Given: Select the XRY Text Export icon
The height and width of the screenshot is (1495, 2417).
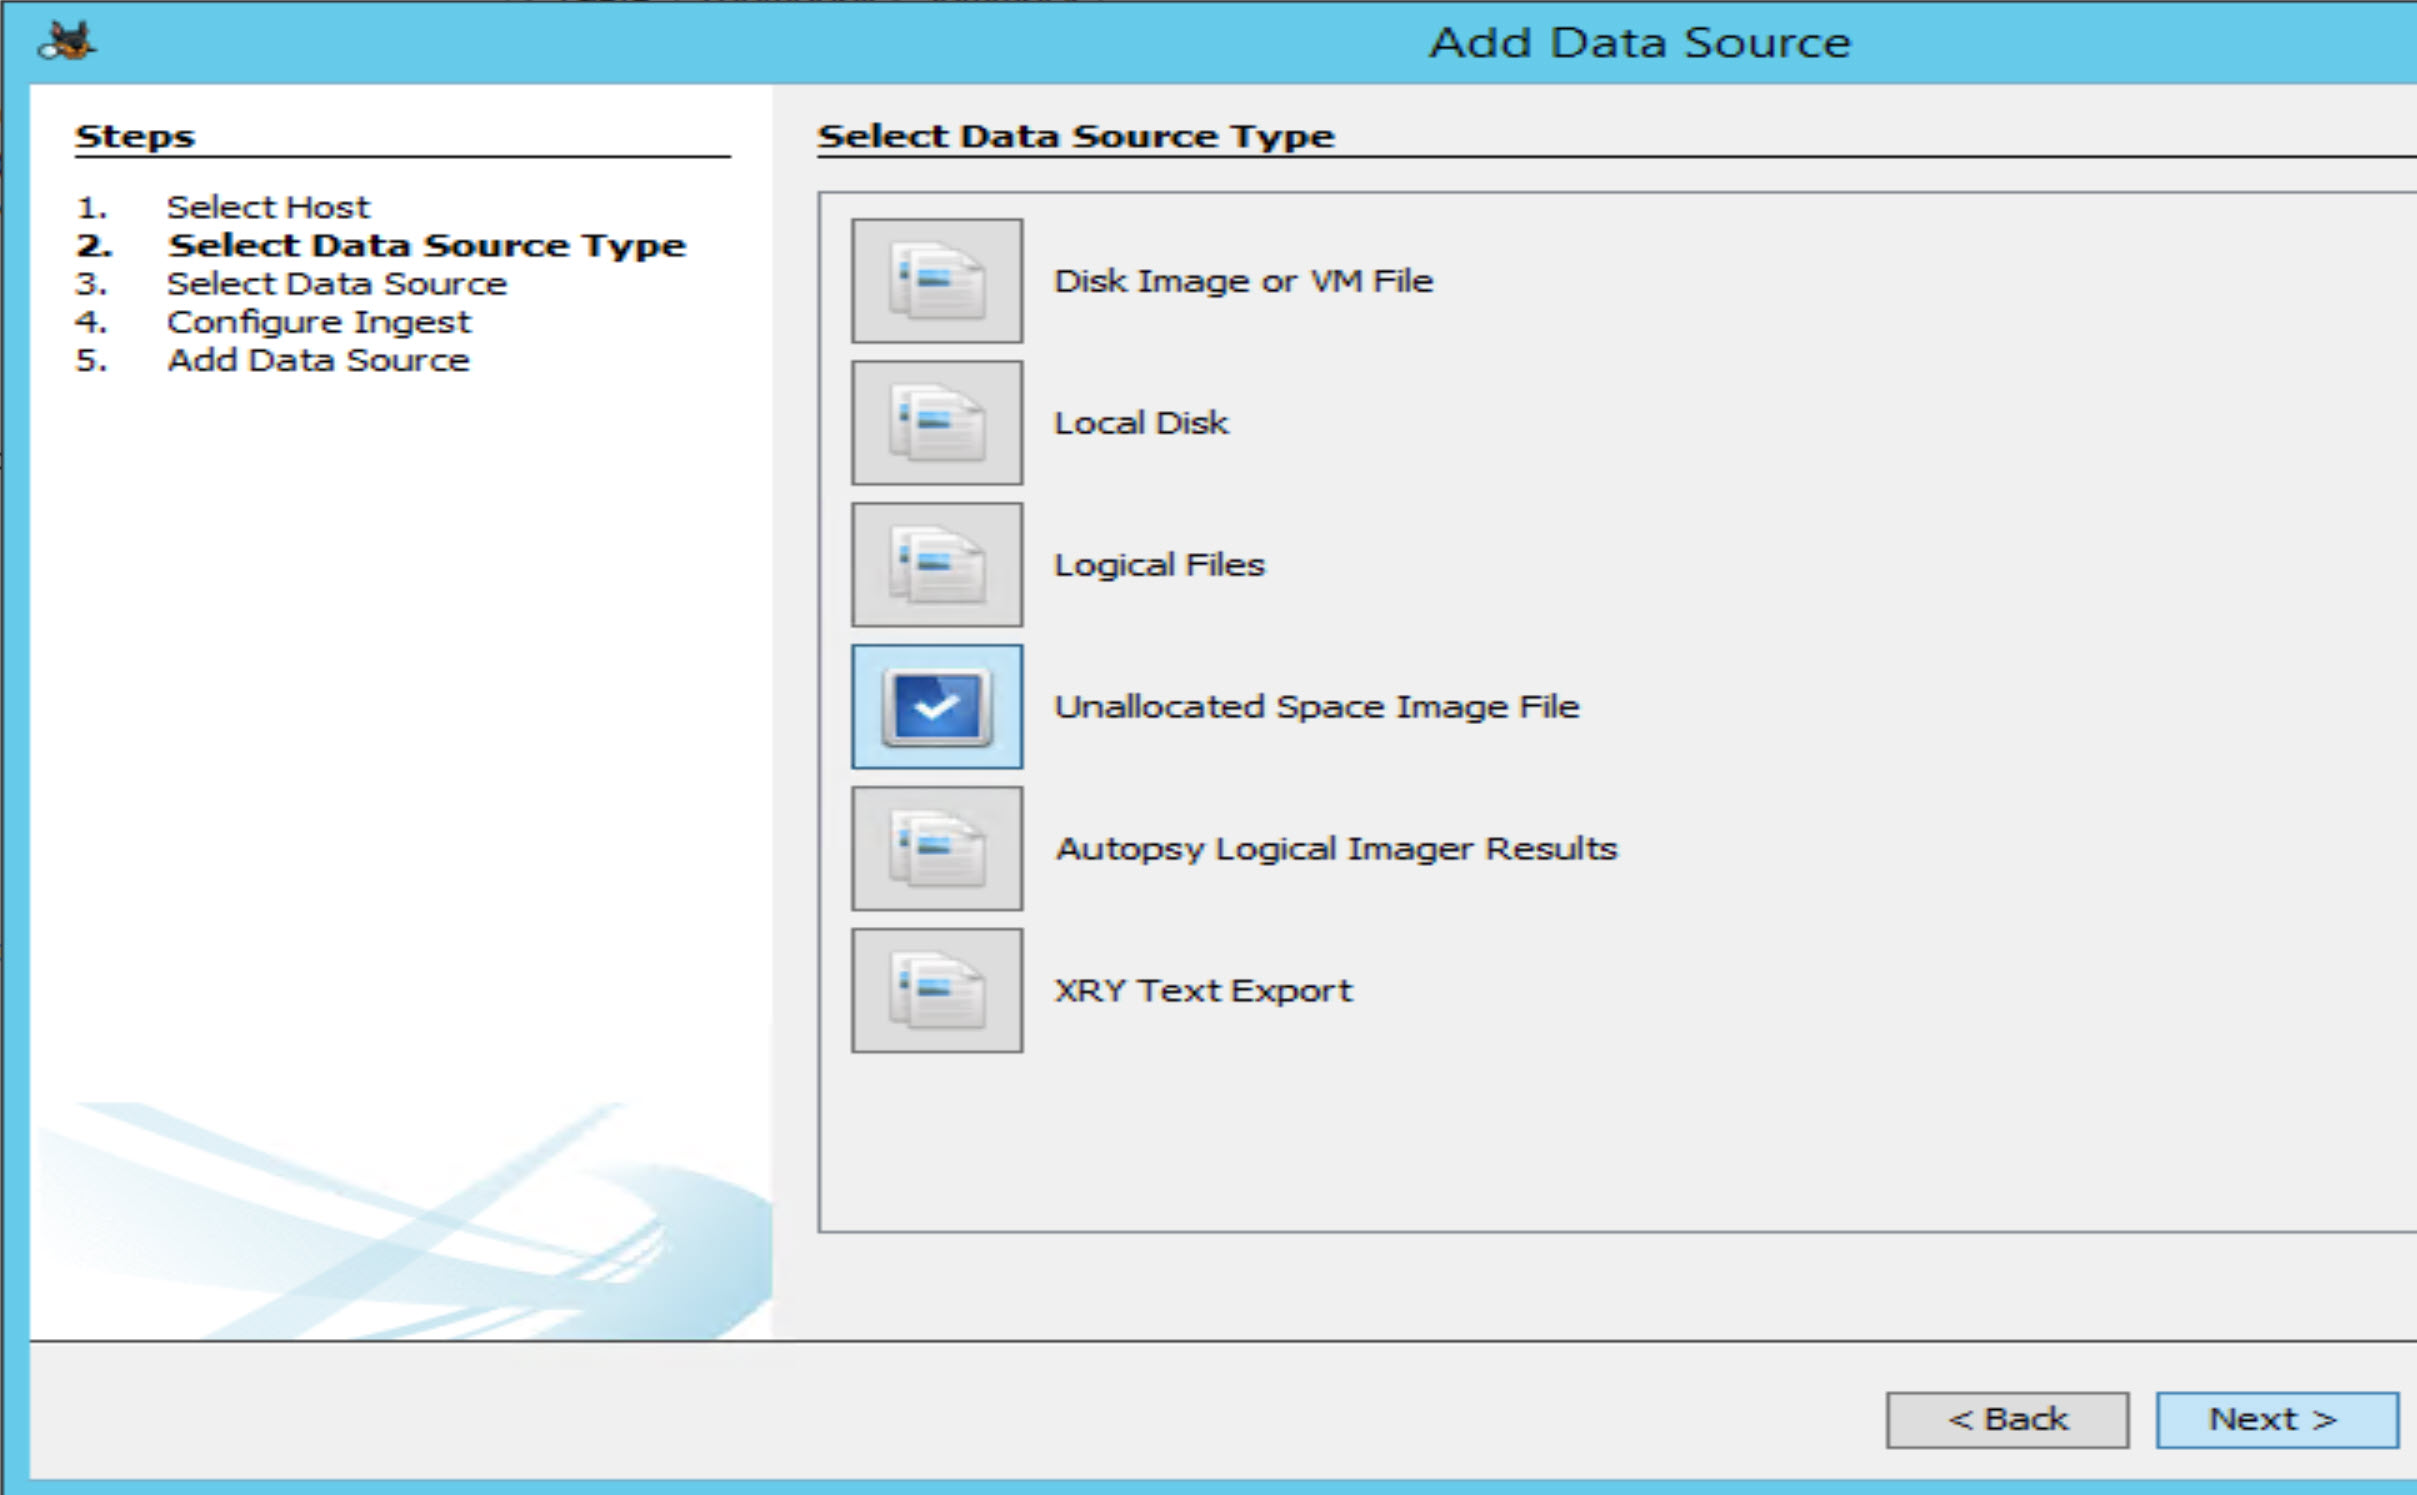Looking at the screenshot, I should tap(936, 990).
